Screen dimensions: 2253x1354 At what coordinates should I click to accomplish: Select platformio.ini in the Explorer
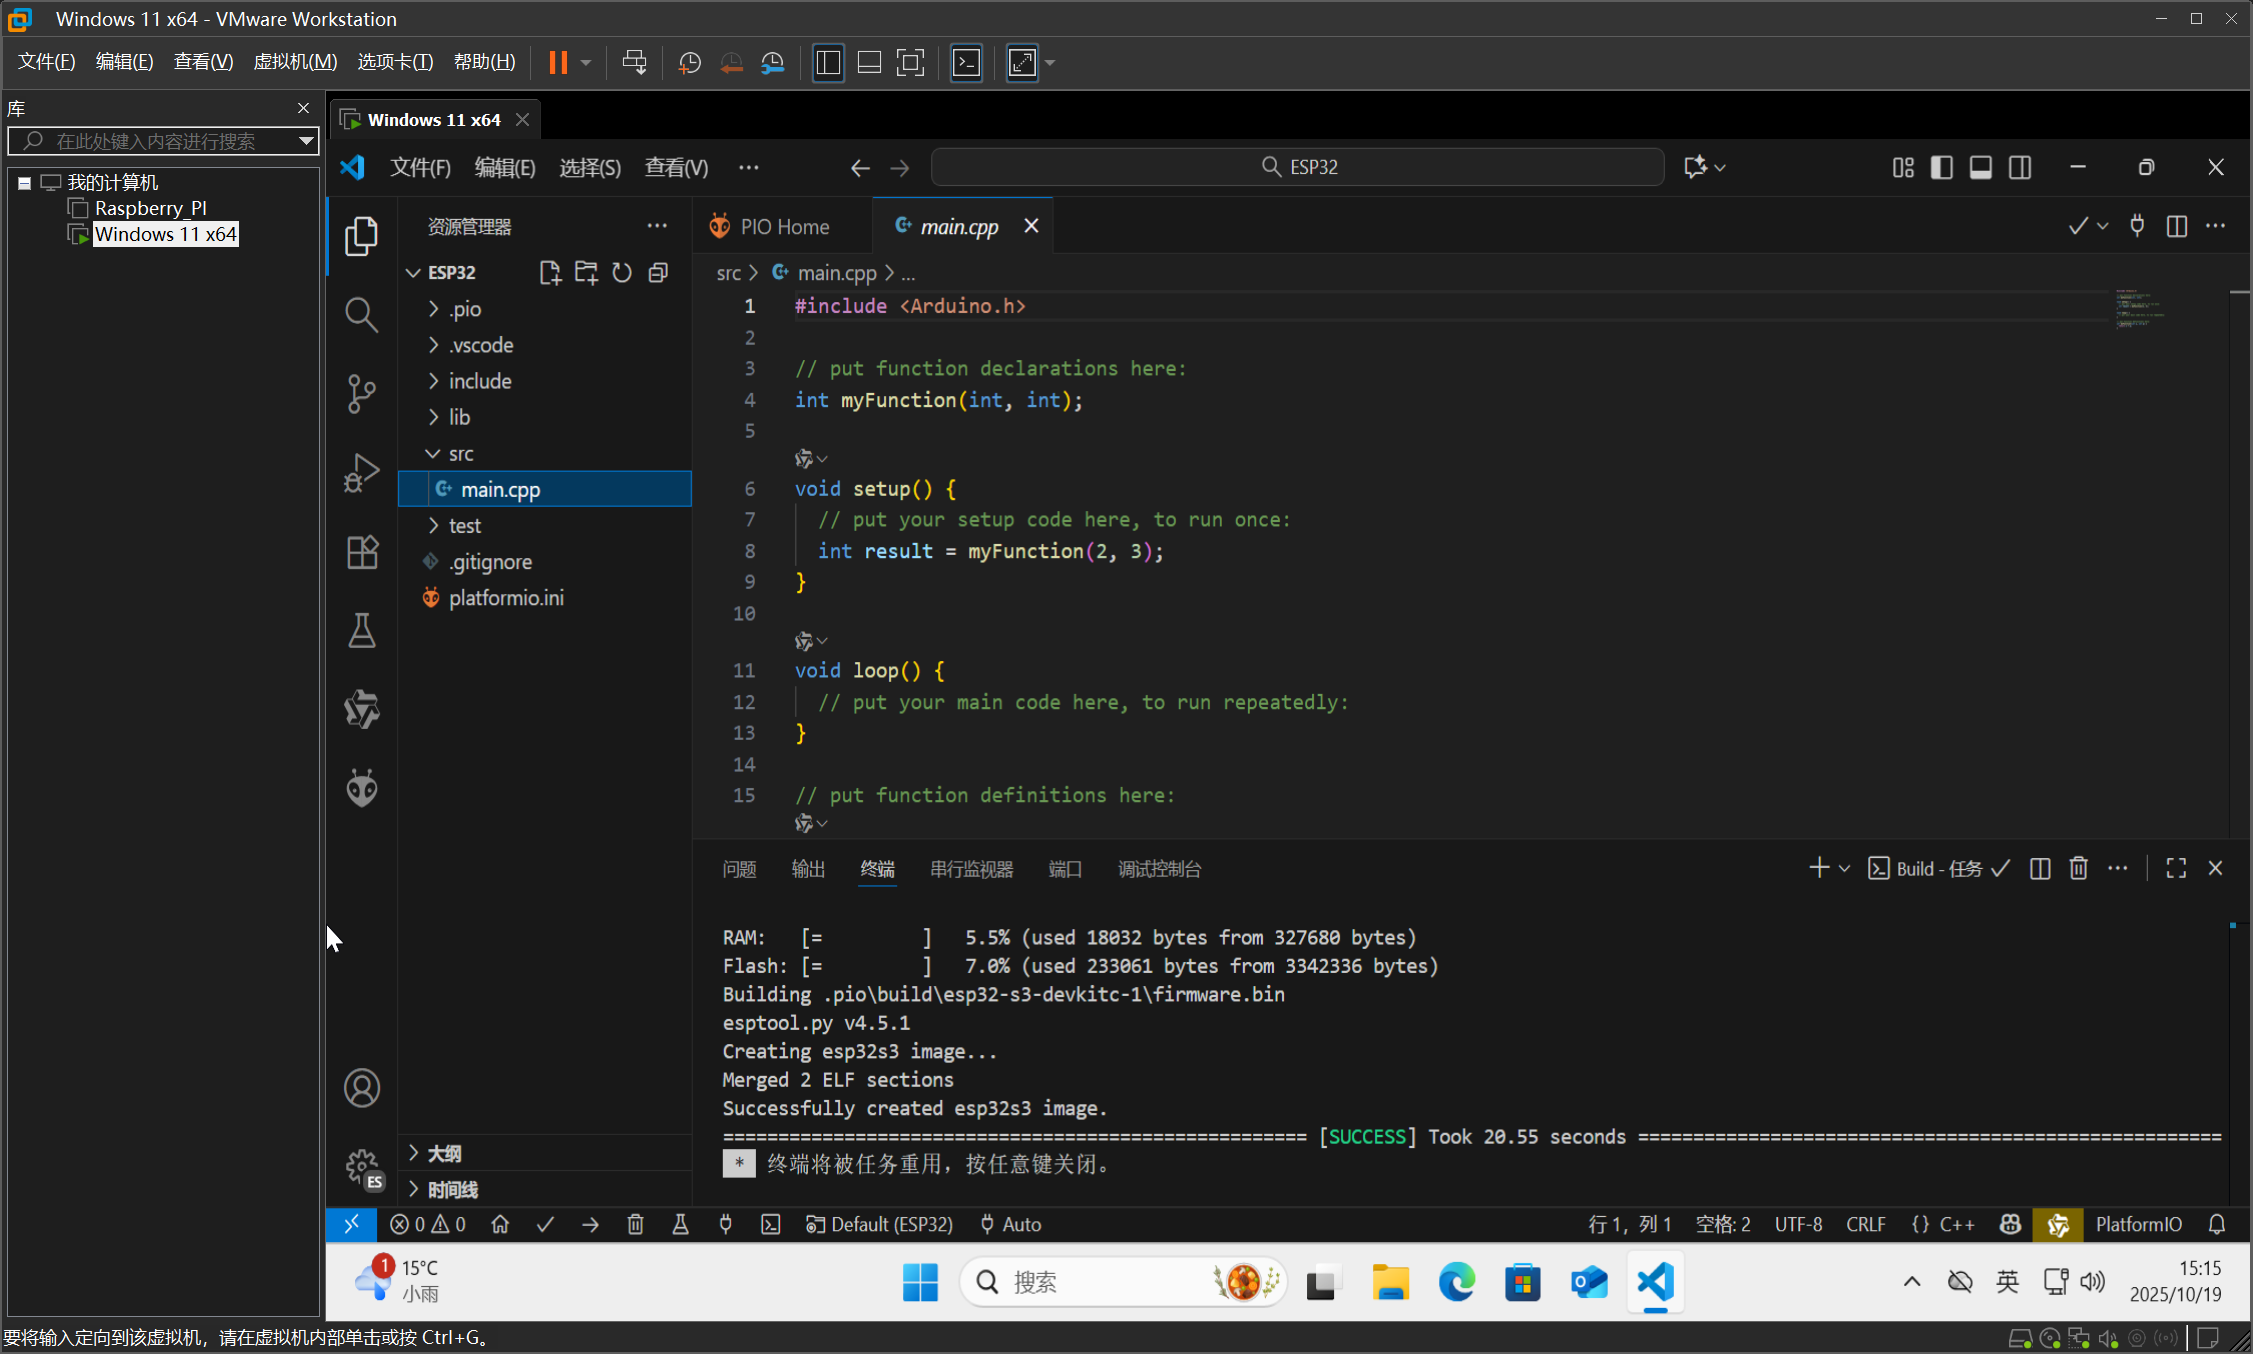pos(506,597)
